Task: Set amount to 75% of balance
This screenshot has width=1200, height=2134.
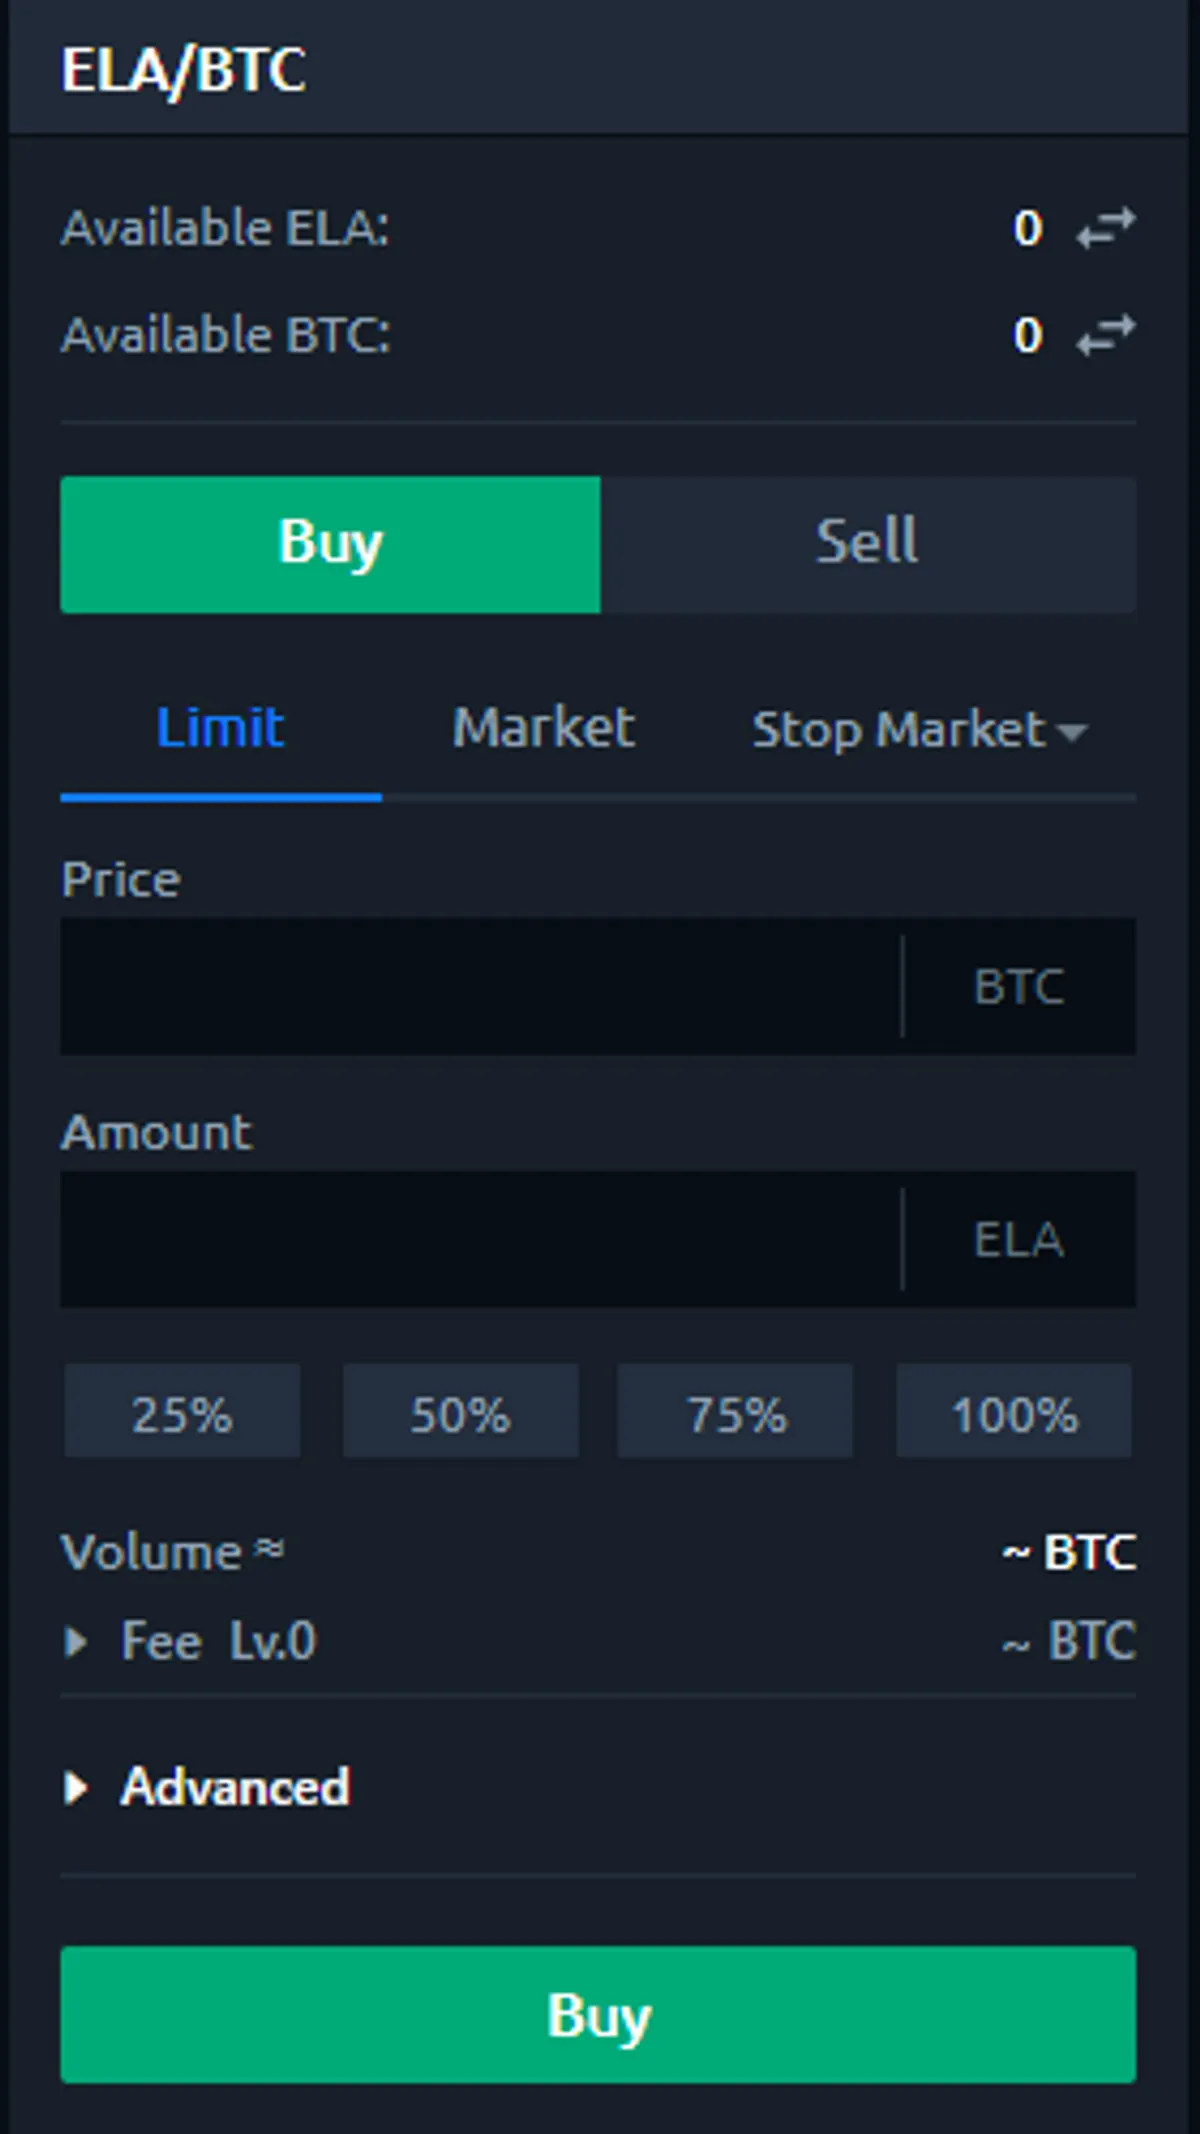Action: 736,1411
